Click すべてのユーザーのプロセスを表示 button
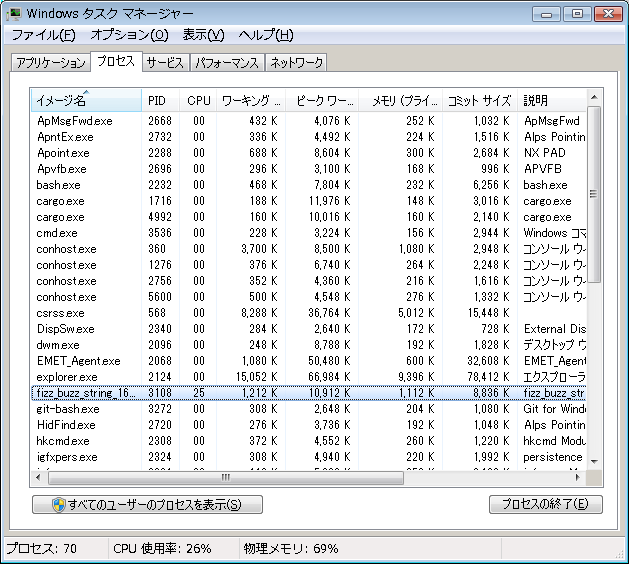This screenshot has width=629, height=564. click(x=147, y=505)
